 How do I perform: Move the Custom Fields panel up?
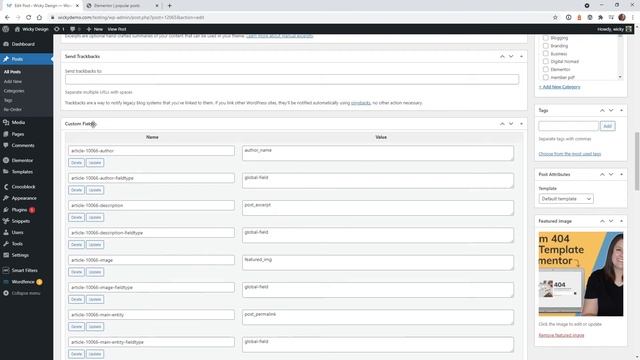tap(502, 124)
